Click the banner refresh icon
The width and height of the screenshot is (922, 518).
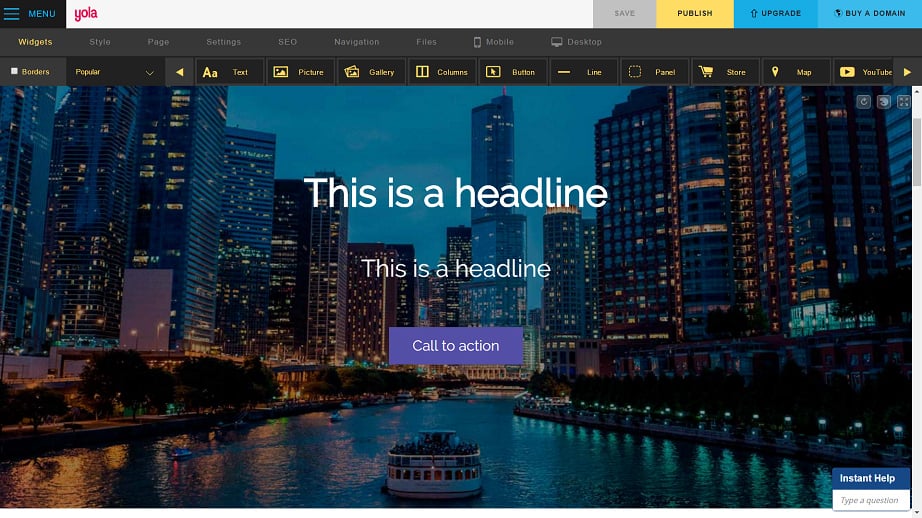tap(863, 102)
